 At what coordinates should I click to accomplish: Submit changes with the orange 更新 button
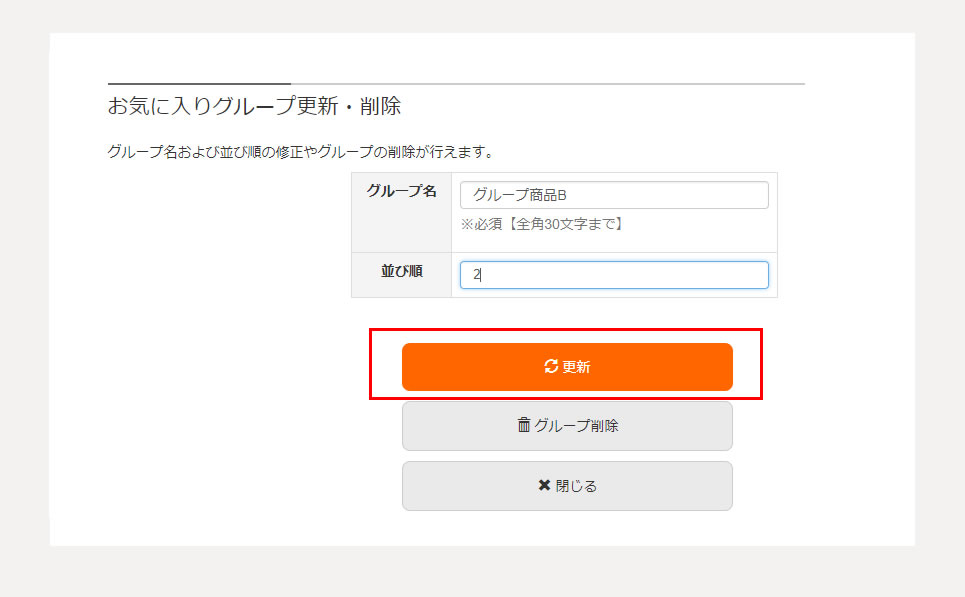tap(567, 367)
